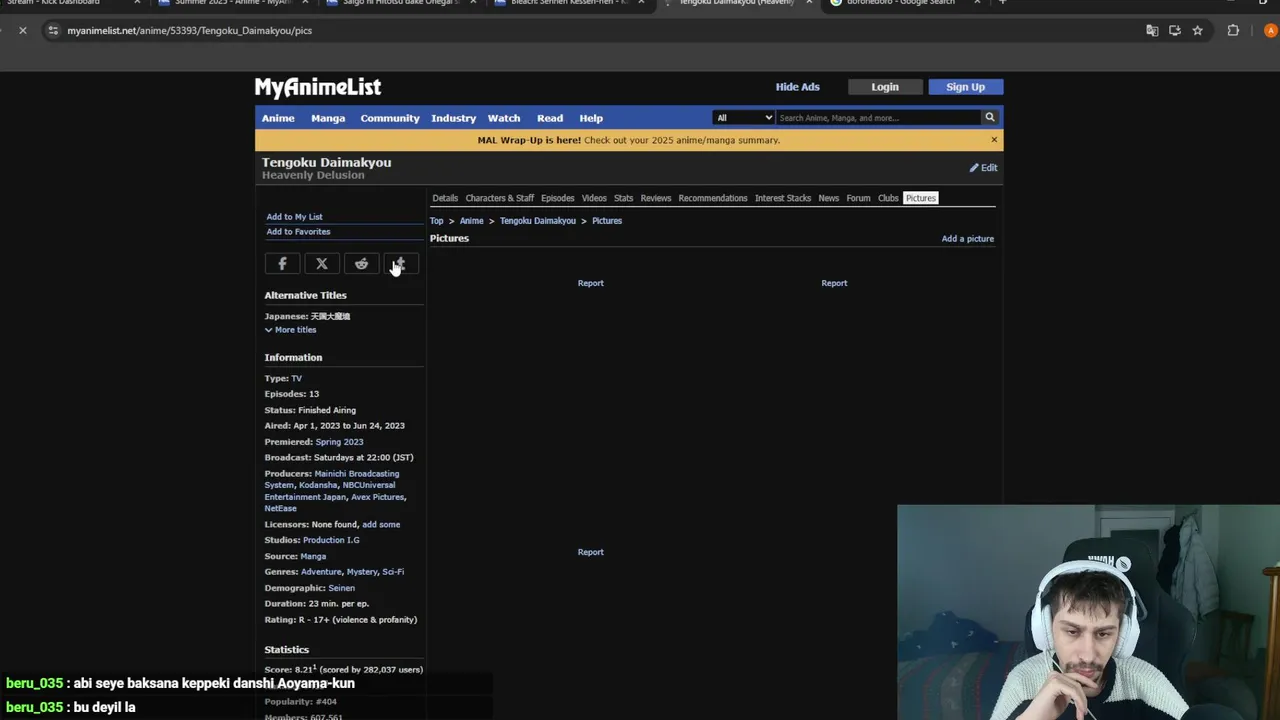This screenshot has width=1280, height=720.
Task: Open the Industry main menu
Action: point(454,118)
